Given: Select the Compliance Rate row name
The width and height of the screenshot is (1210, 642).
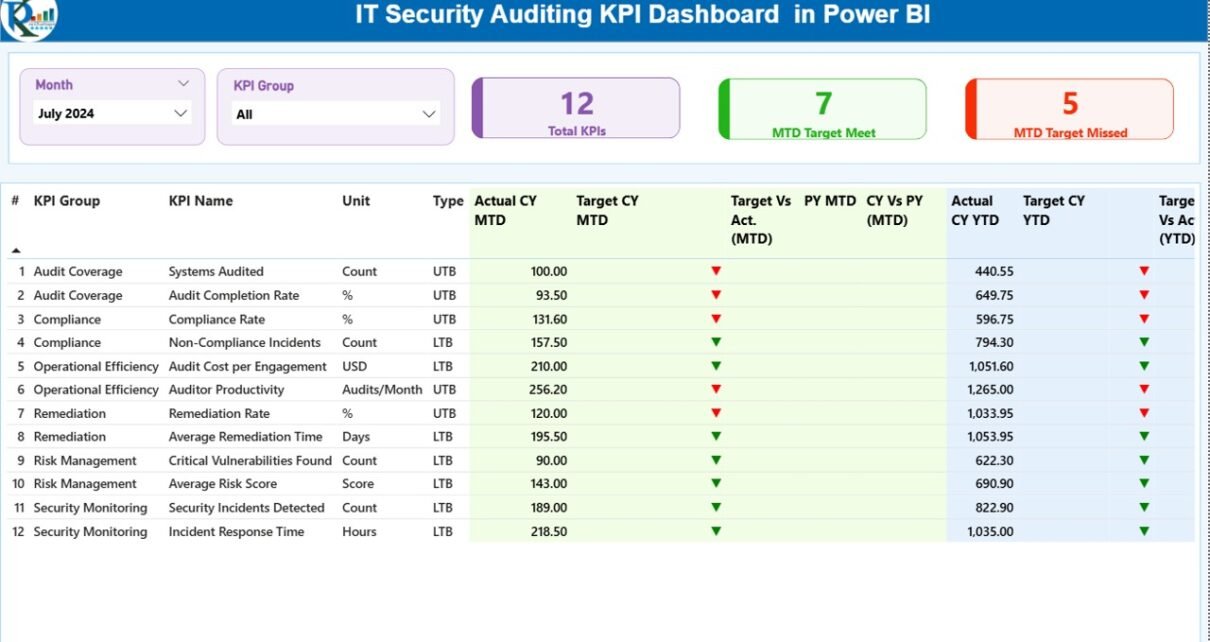Looking at the screenshot, I should [x=216, y=319].
